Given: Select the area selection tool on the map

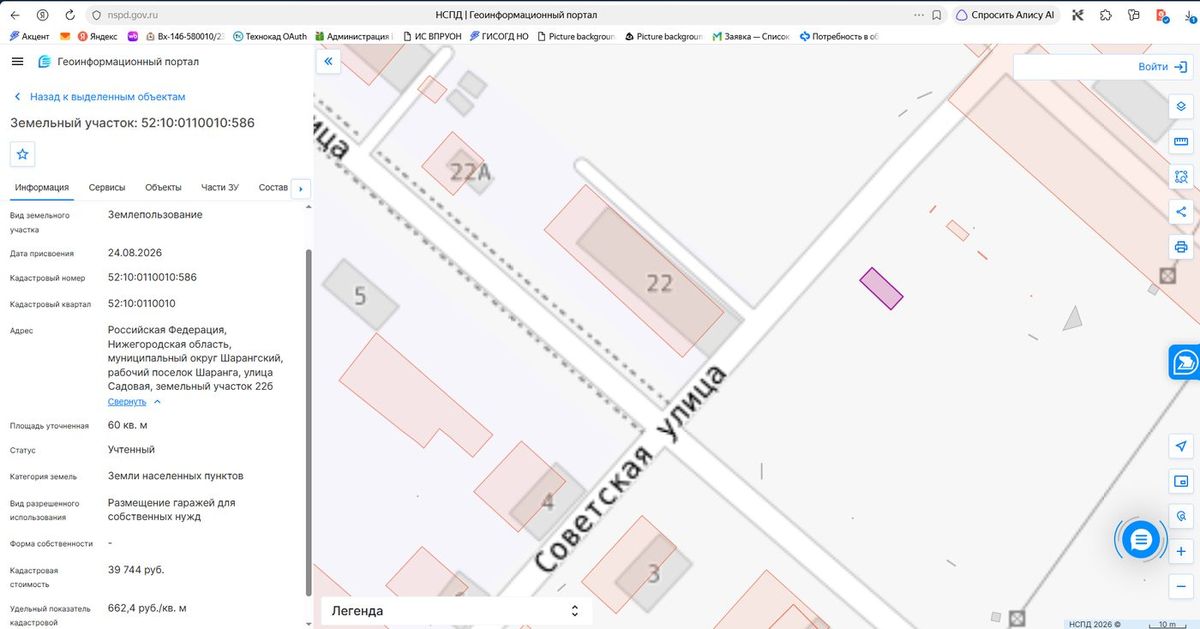Looking at the screenshot, I should coord(1181,176).
